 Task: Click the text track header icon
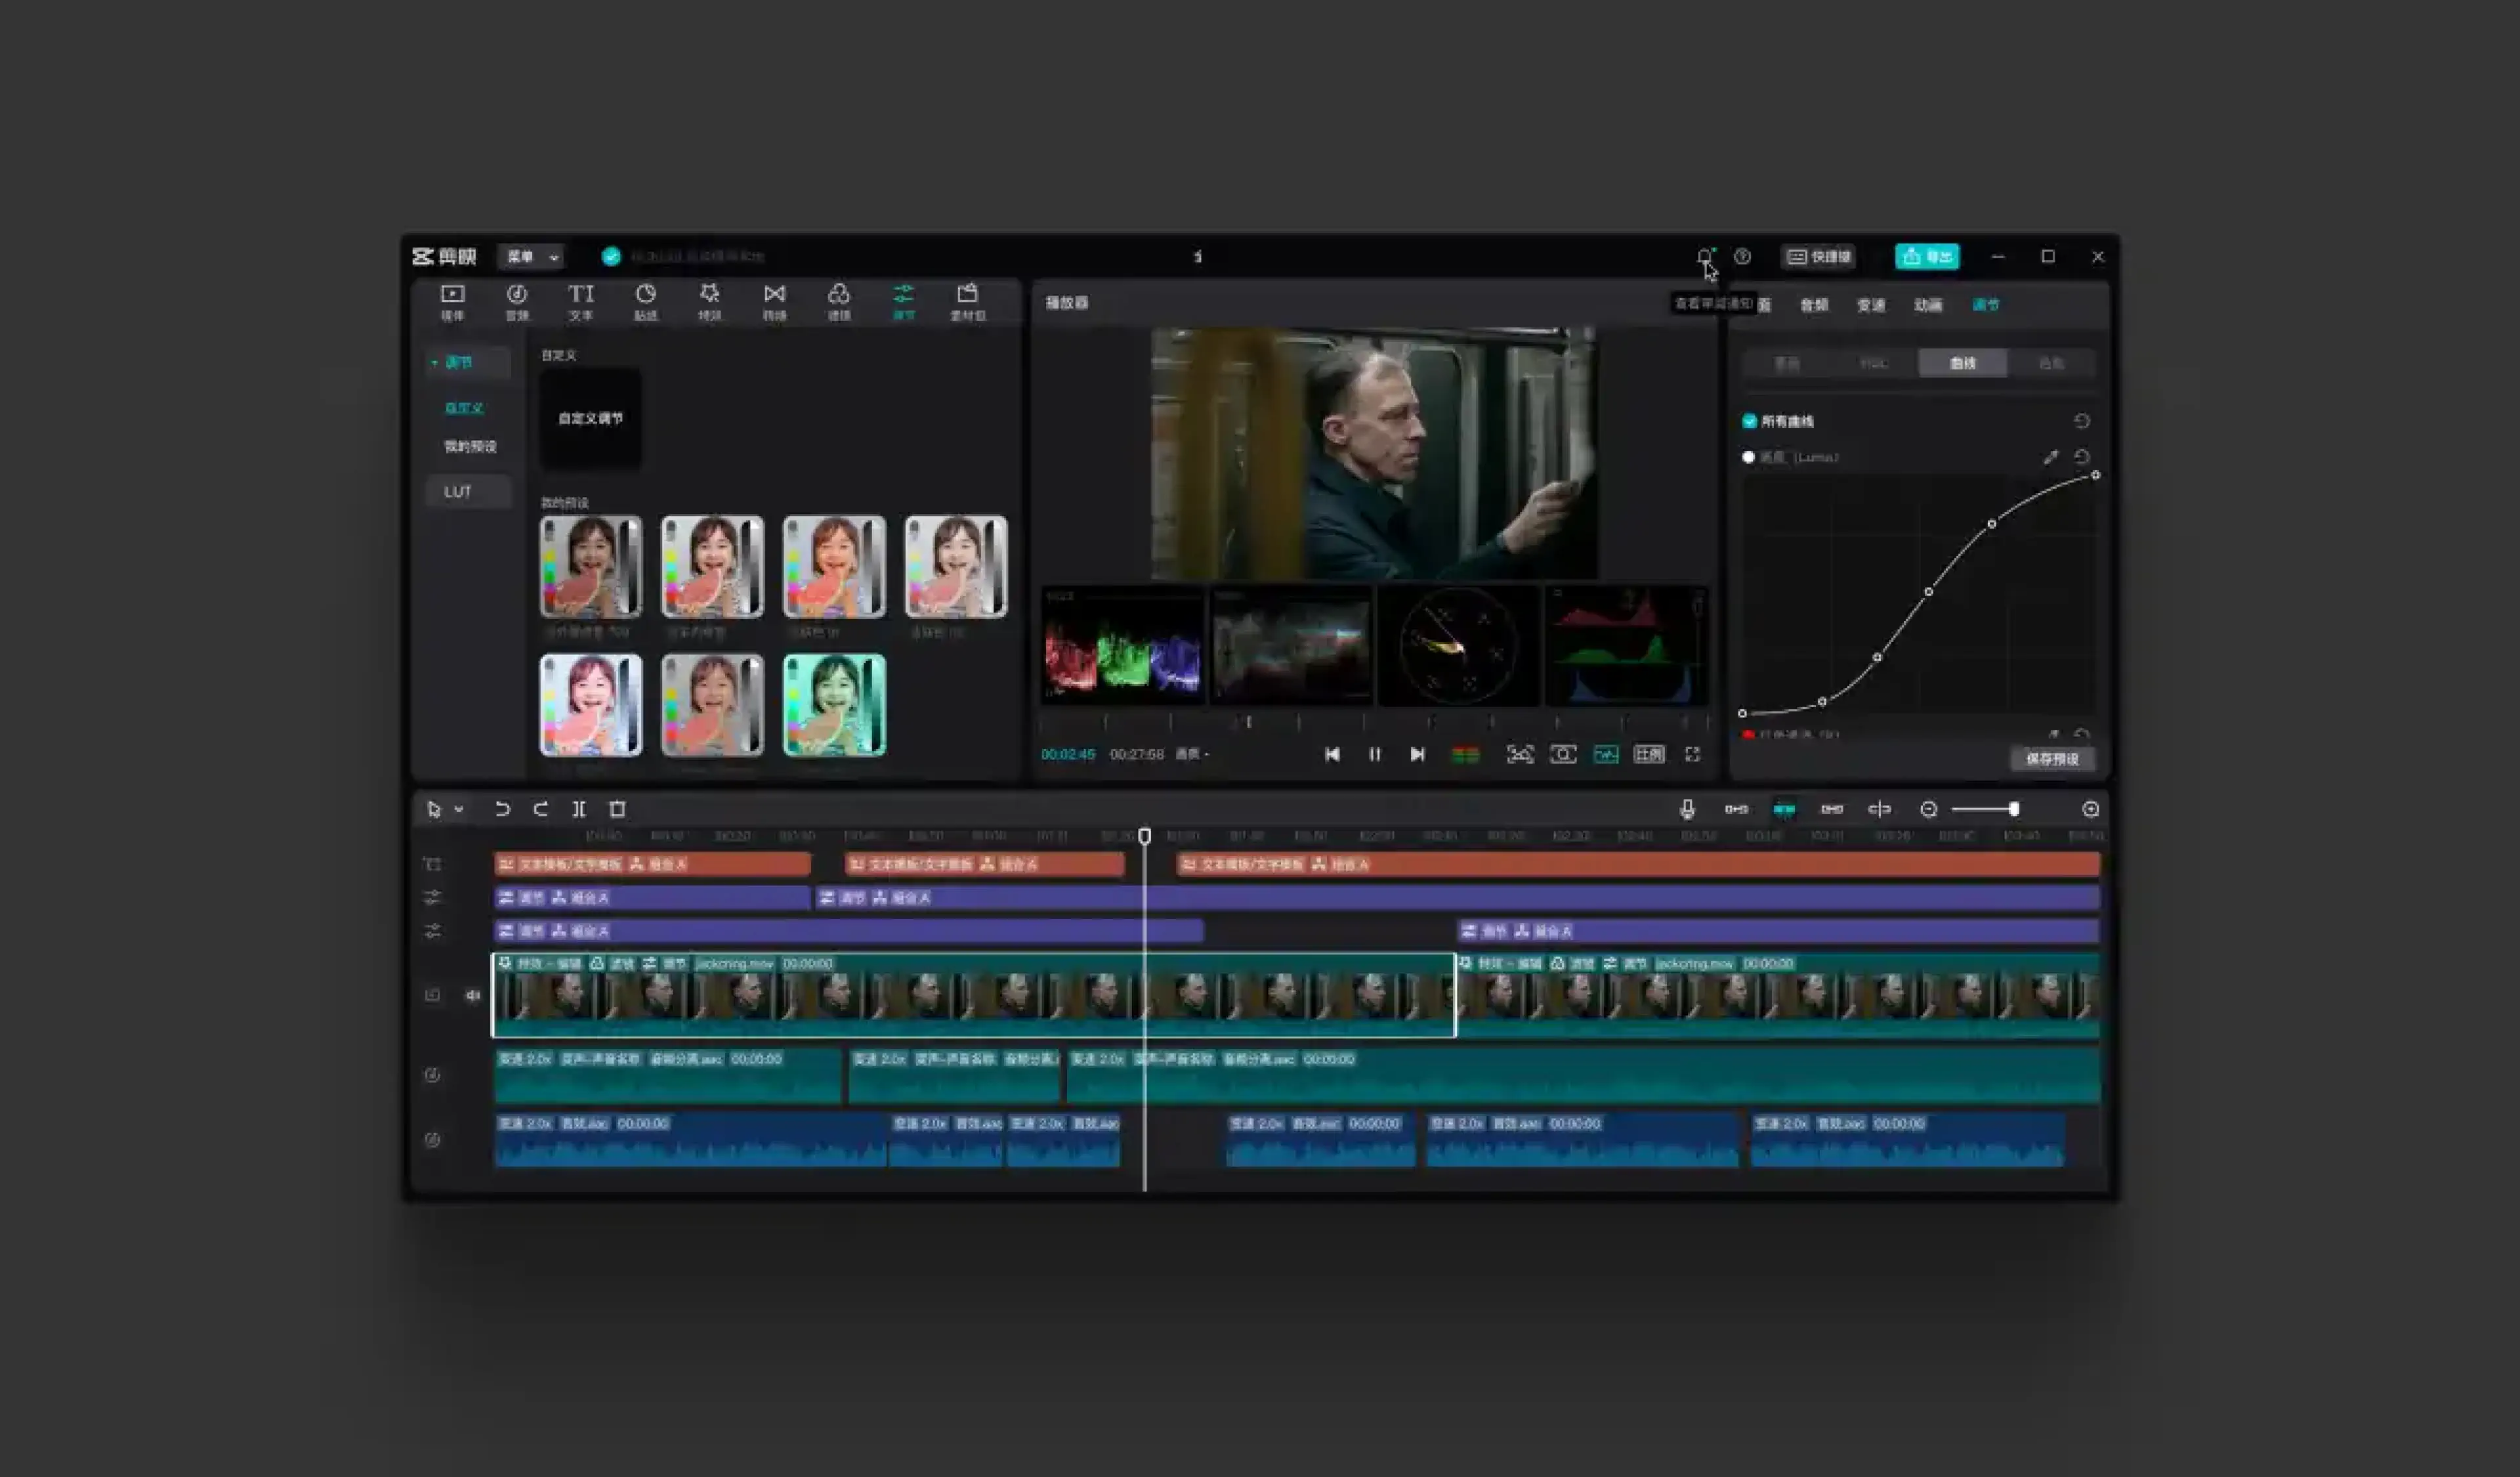click(x=432, y=864)
